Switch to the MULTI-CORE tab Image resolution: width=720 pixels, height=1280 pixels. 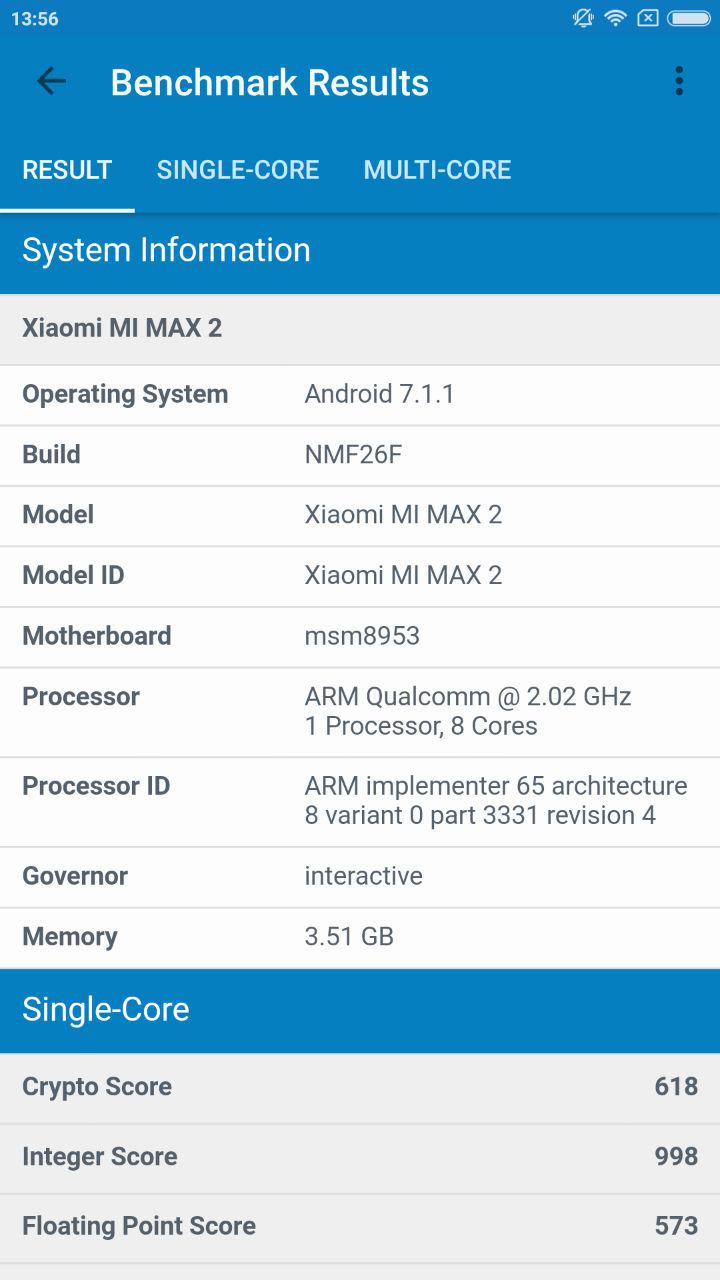[x=437, y=170]
